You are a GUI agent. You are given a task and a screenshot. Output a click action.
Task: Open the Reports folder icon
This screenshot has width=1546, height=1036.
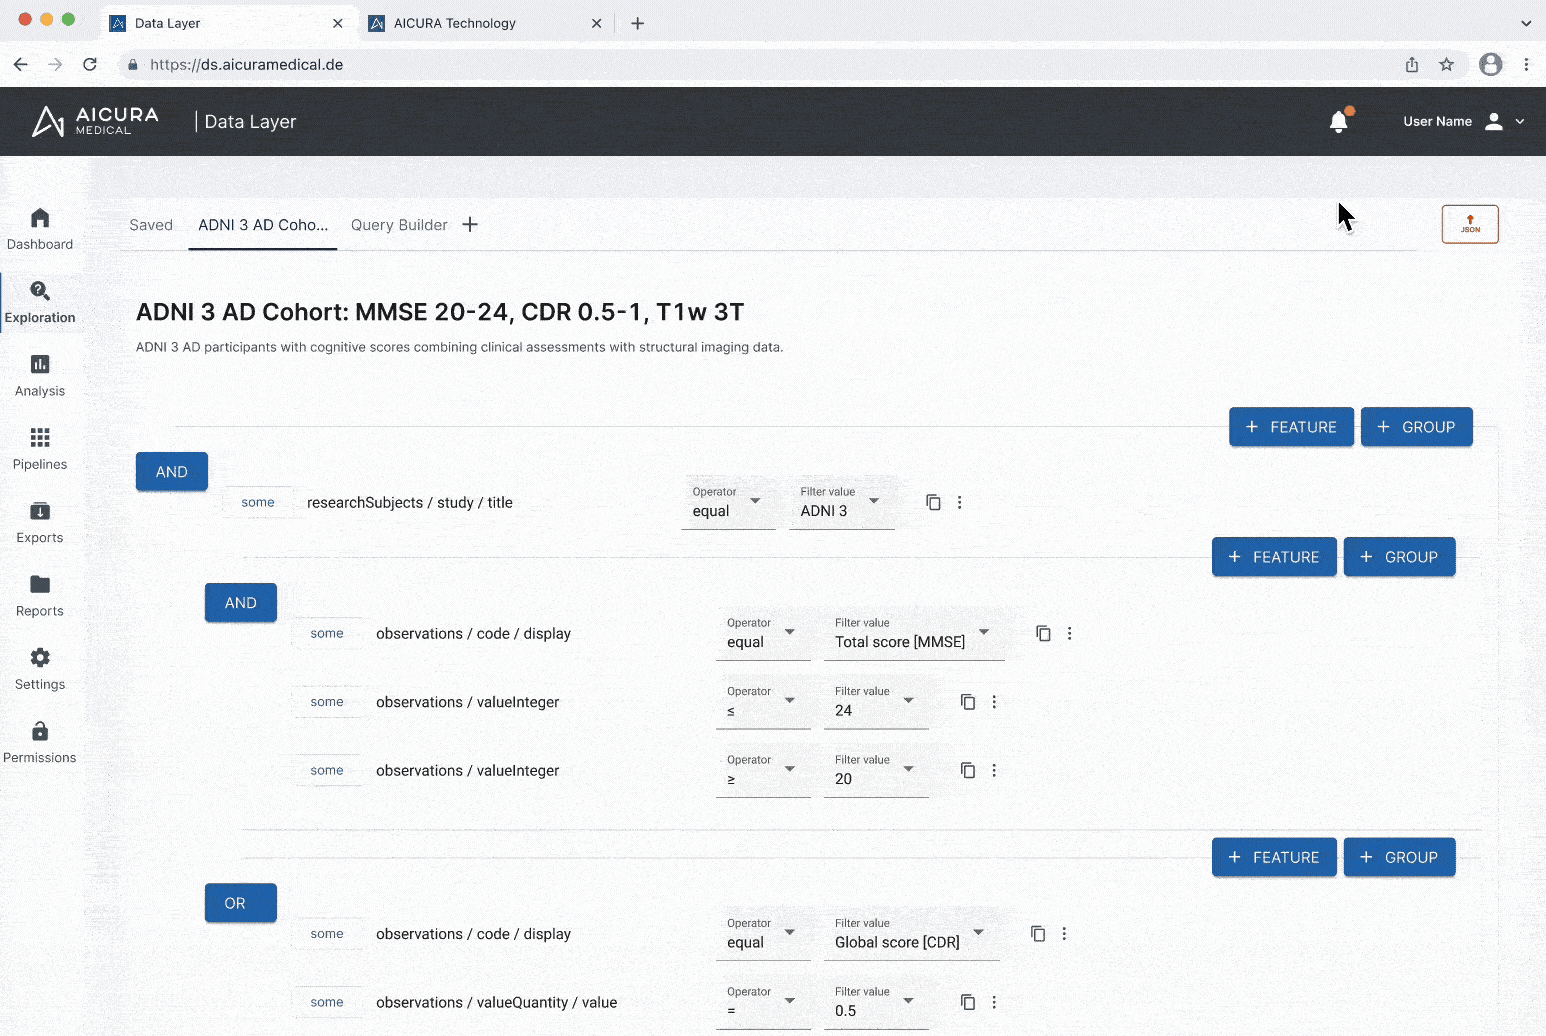point(40,584)
